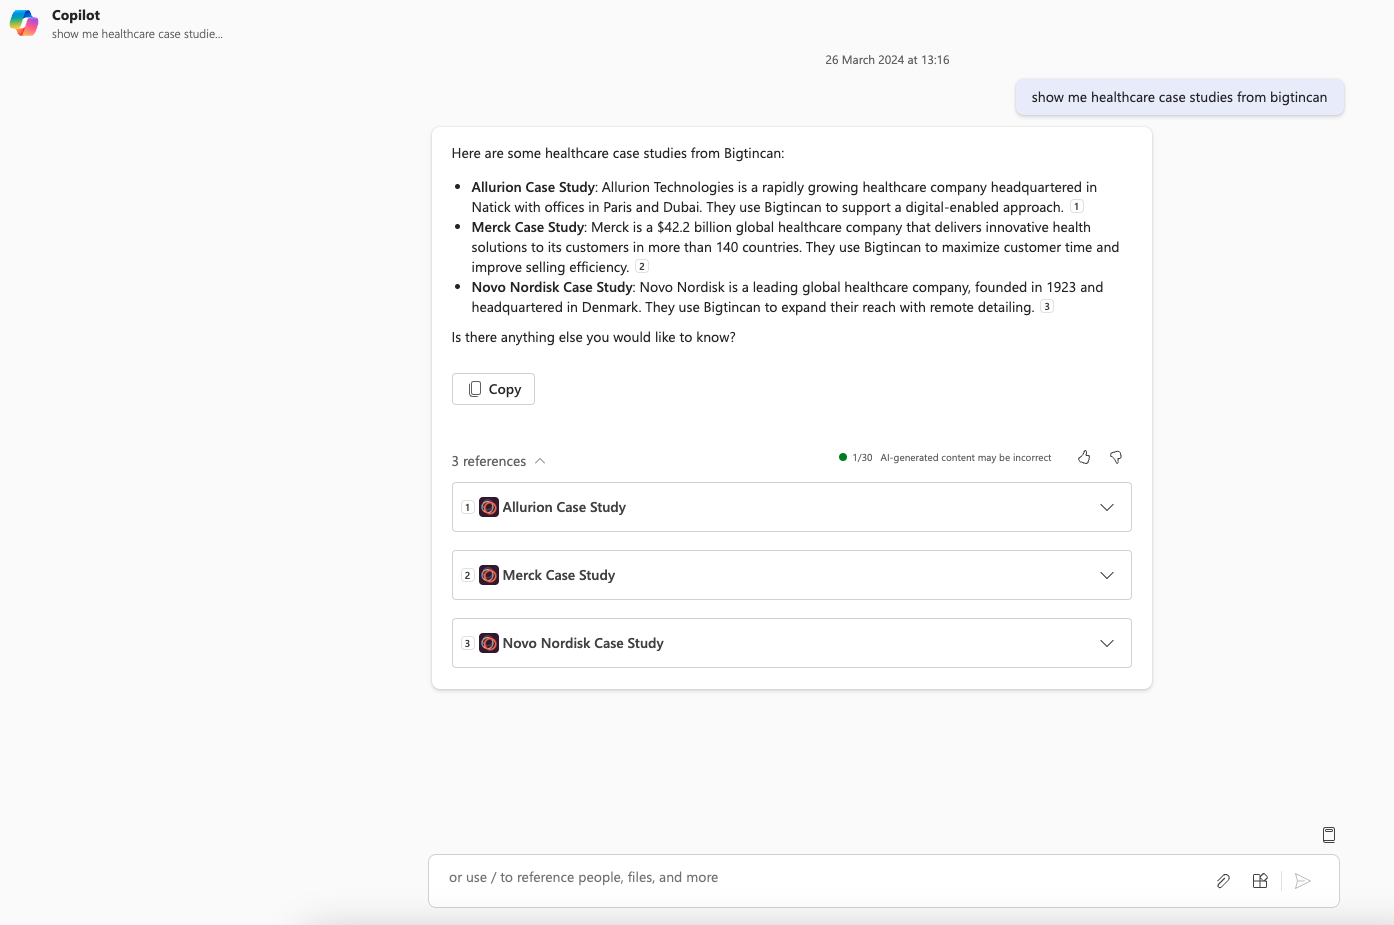Expand the Merck Case Study reference chevron

pos(1107,575)
